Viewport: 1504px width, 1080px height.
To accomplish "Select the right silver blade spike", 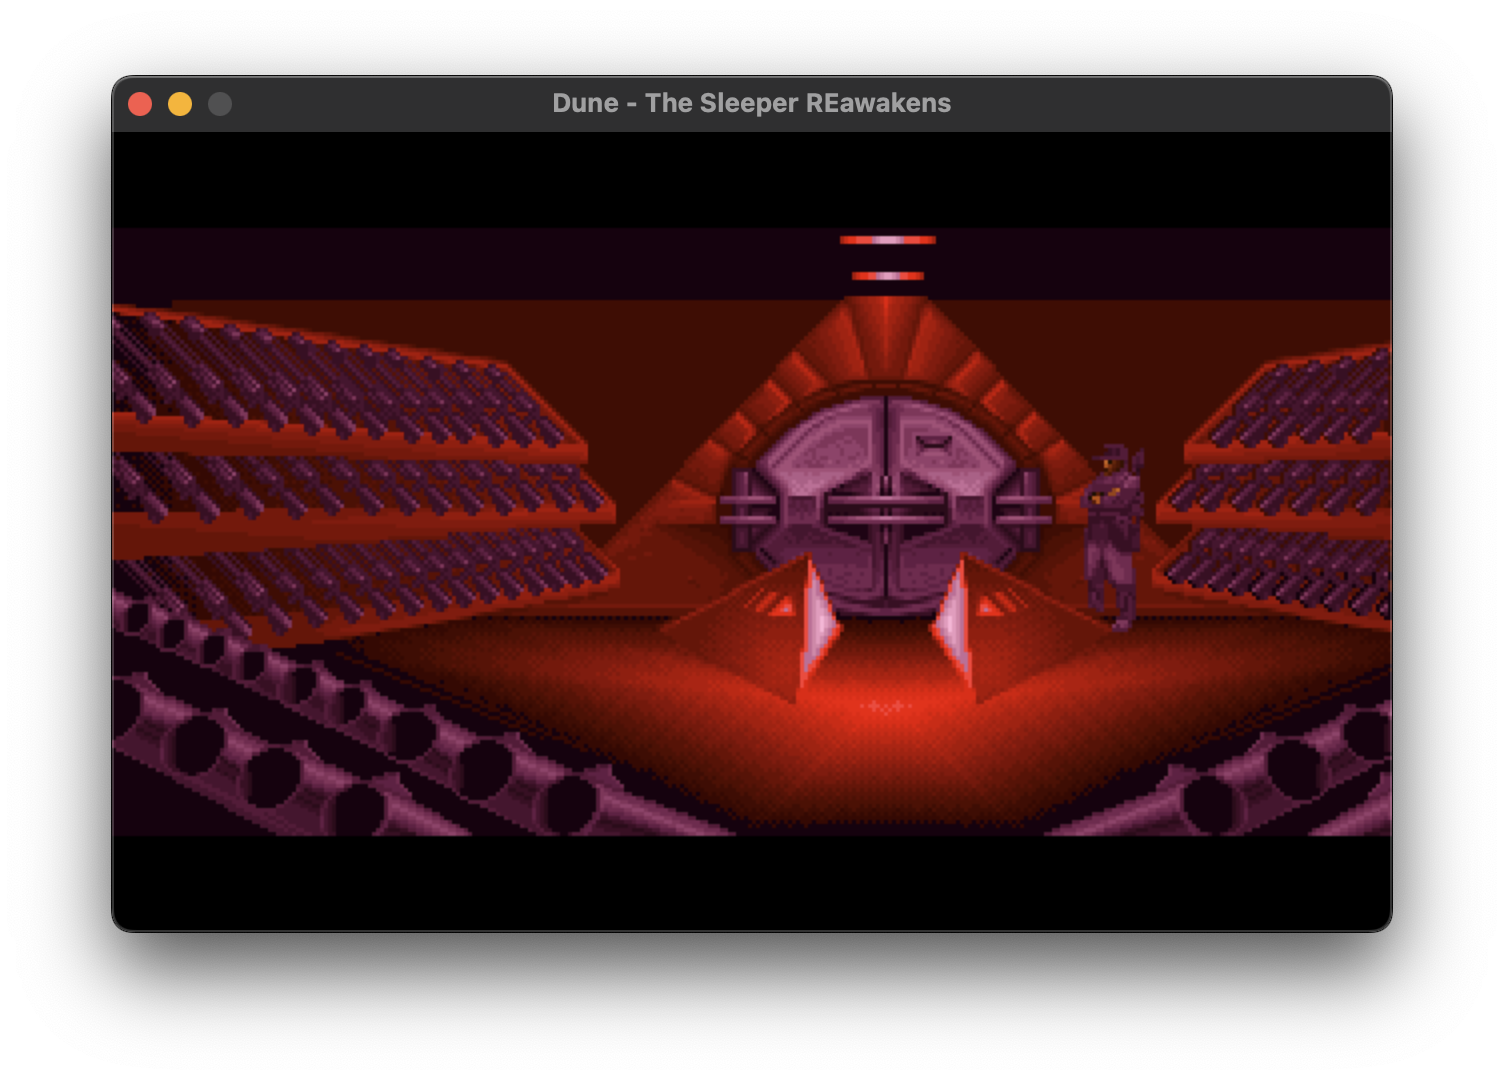I will [x=952, y=622].
